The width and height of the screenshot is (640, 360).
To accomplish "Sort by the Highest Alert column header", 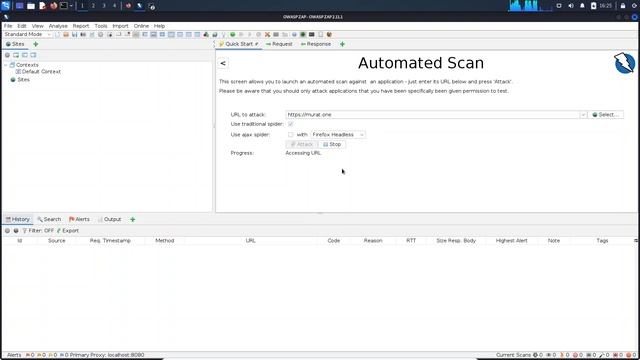I will [x=512, y=241].
